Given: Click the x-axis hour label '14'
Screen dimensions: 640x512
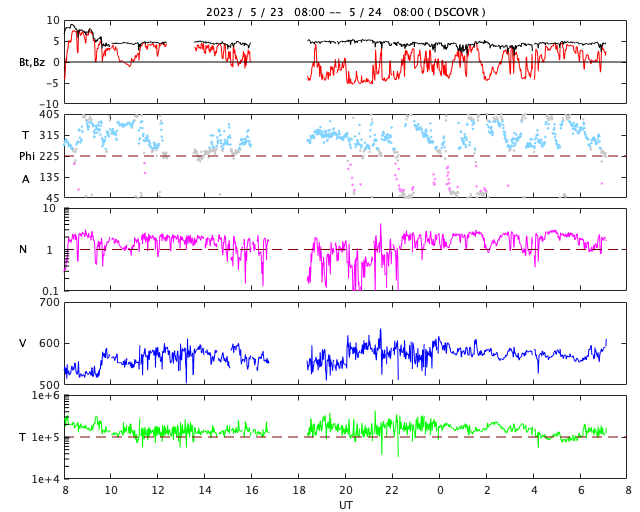Looking at the screenshot, I should click(205, 490).
